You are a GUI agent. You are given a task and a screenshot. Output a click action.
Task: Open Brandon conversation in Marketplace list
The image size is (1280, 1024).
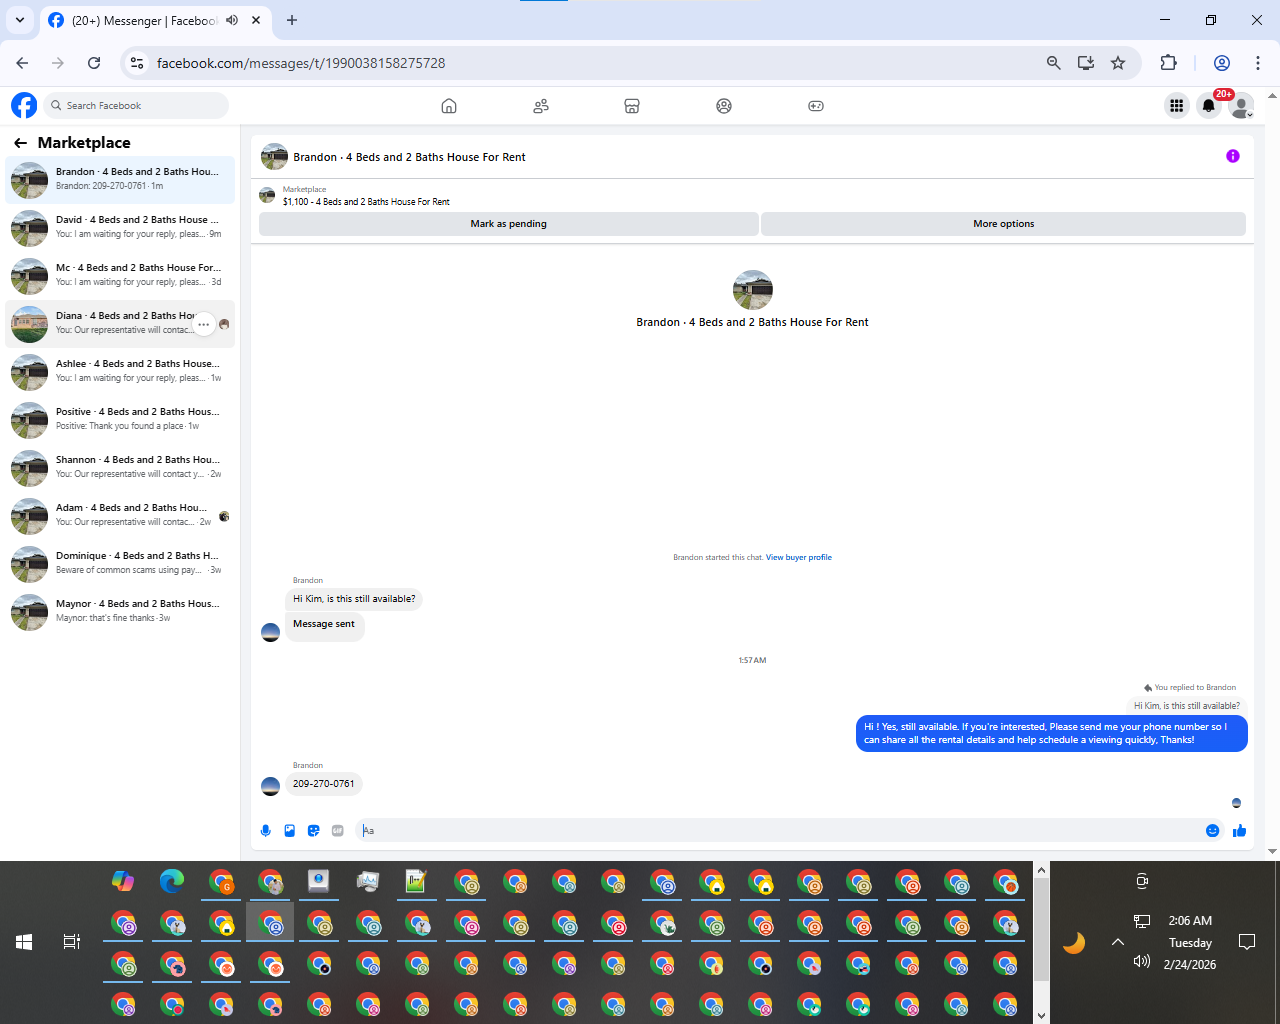[x=120, y=180]
